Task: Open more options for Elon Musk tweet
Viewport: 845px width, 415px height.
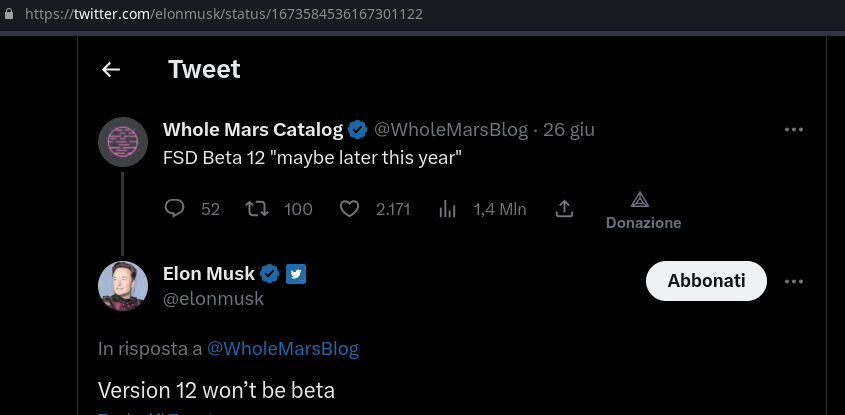Action: (x=794, y=281)
